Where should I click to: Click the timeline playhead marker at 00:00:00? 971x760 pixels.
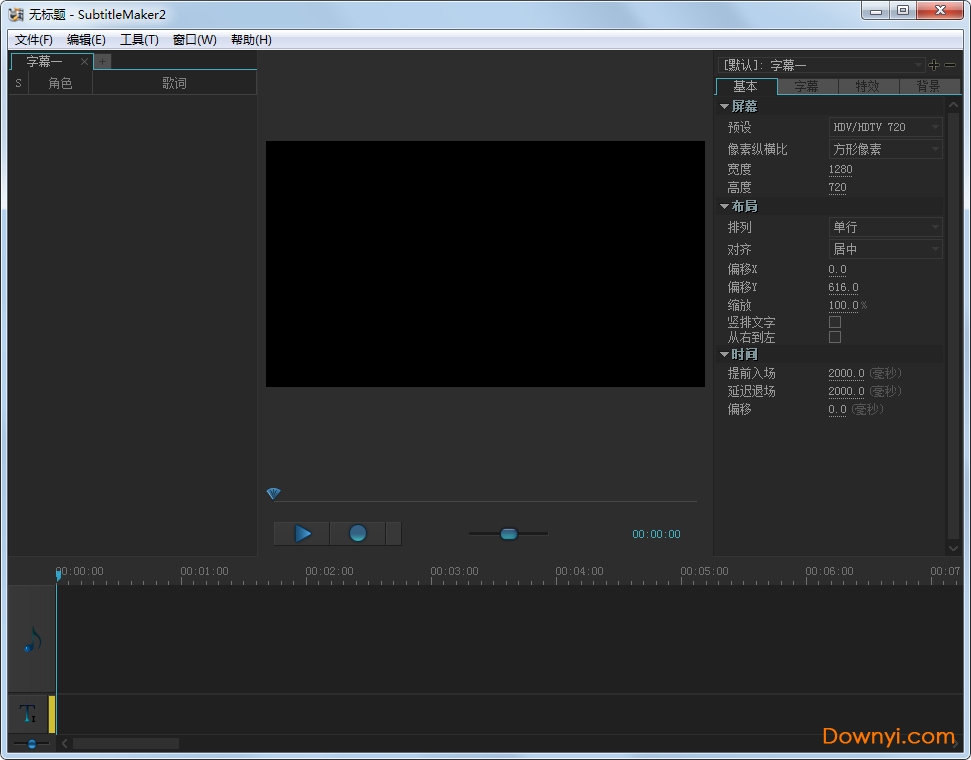pyautogui.click(x=58, y=575)
